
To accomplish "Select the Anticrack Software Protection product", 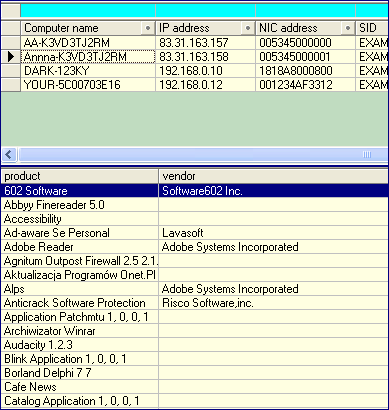I will 80,303.
